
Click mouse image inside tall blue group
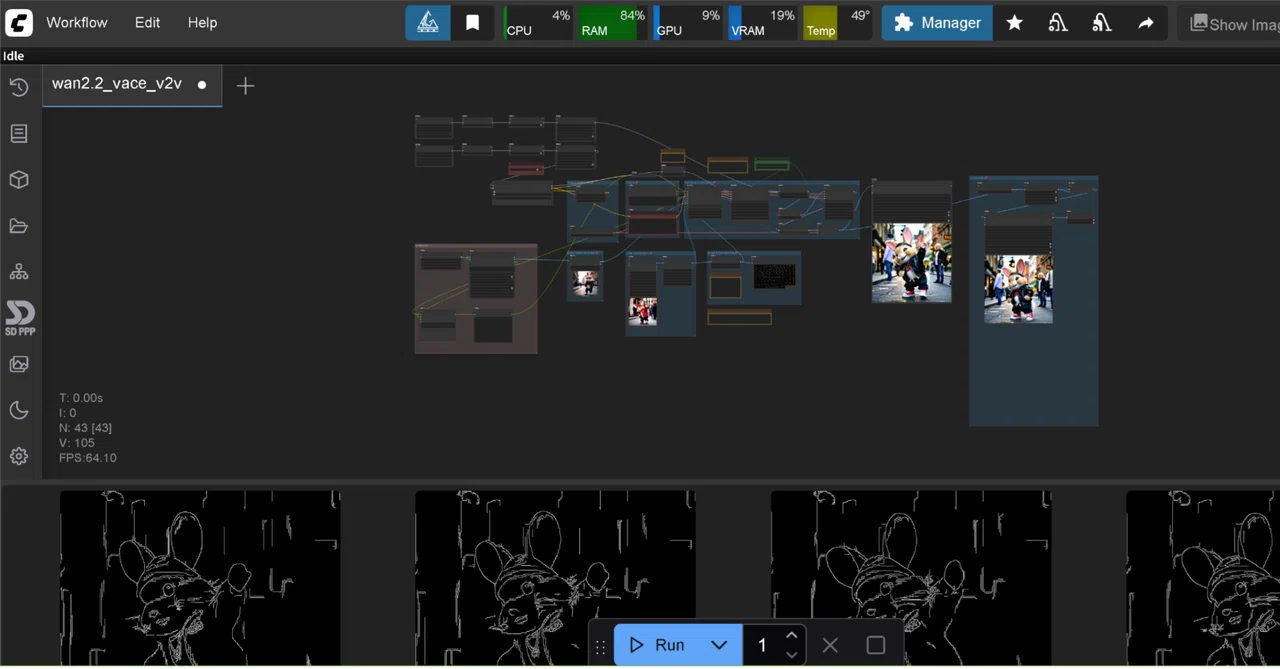click(x=1018, y=288)
